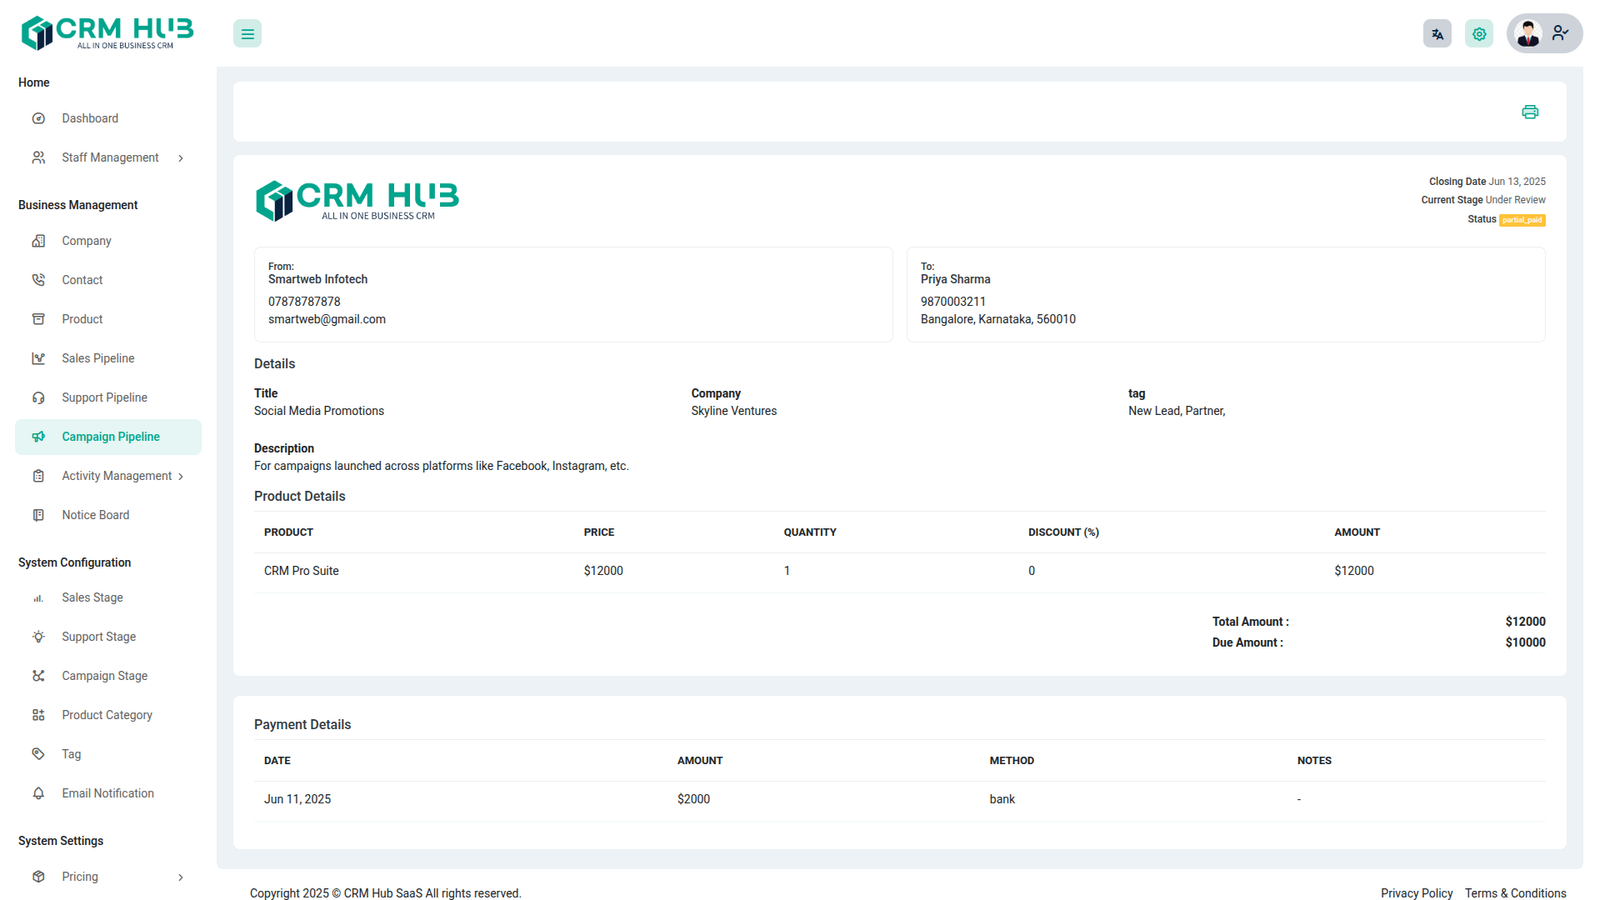
Task: Open the Sales Pipeline page
Action: coord(97,358)
